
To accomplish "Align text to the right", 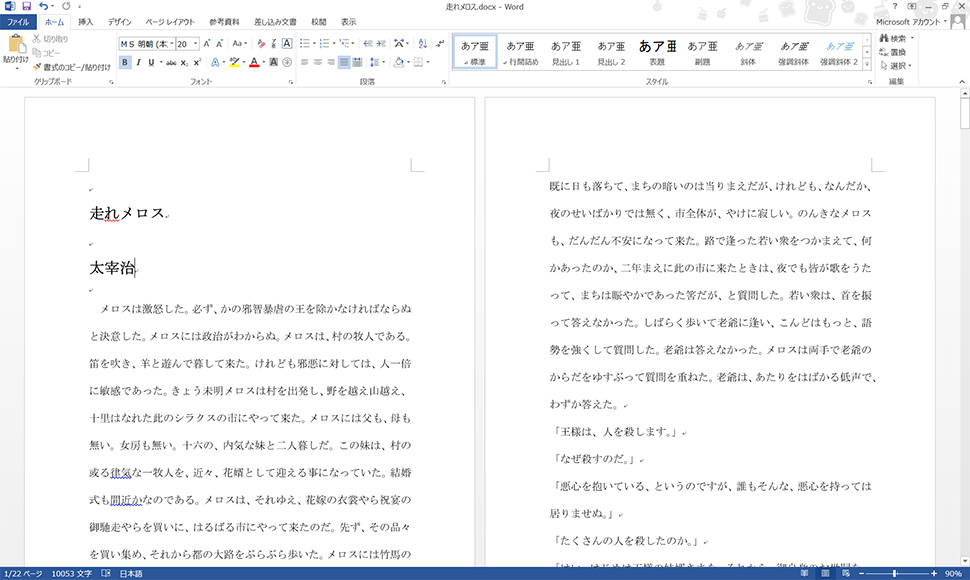I will pyautogui.click(x=330, y=62).
